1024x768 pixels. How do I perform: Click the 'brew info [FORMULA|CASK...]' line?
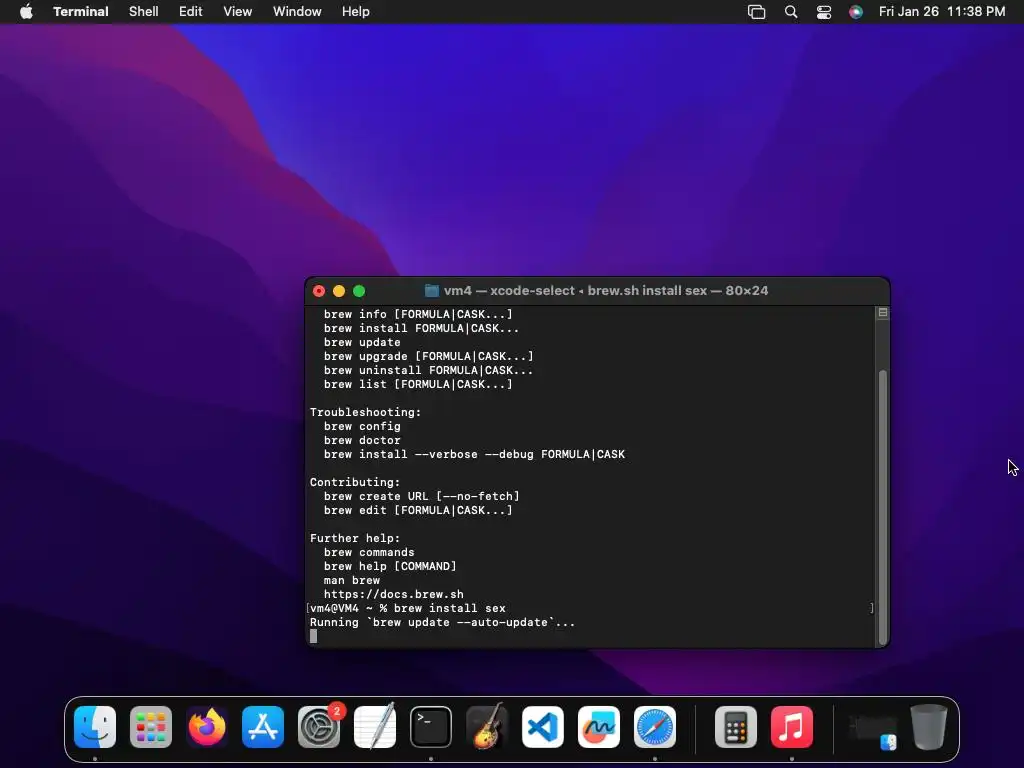pos(419,314)
